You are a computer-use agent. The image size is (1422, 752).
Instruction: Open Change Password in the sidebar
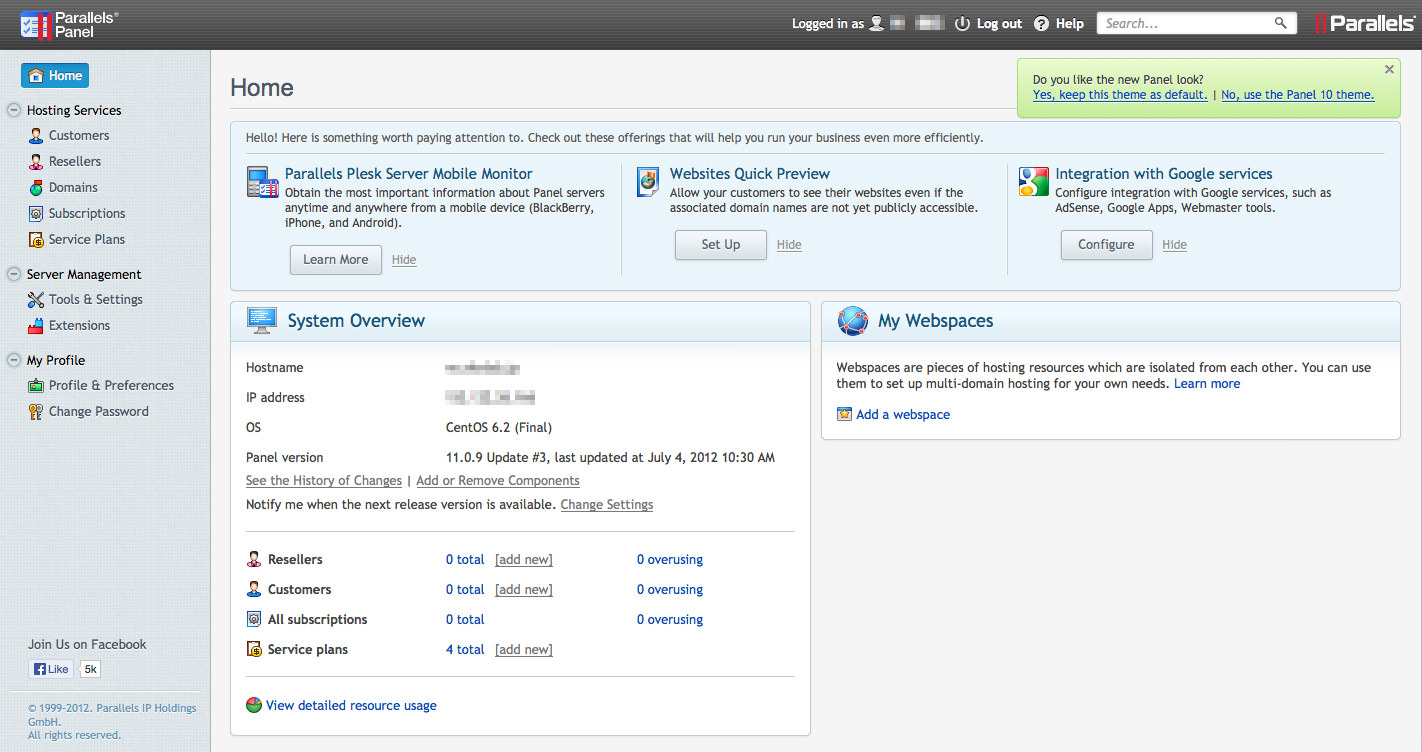[98, 412]
